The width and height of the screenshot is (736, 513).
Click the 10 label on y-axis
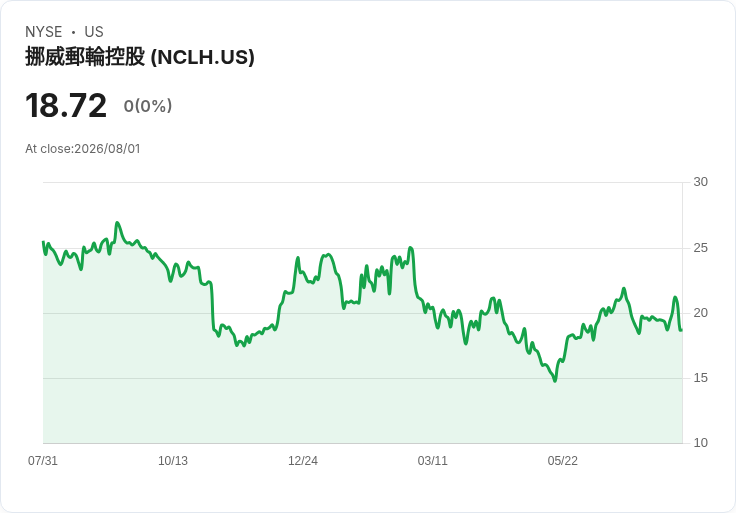point(700,443)
